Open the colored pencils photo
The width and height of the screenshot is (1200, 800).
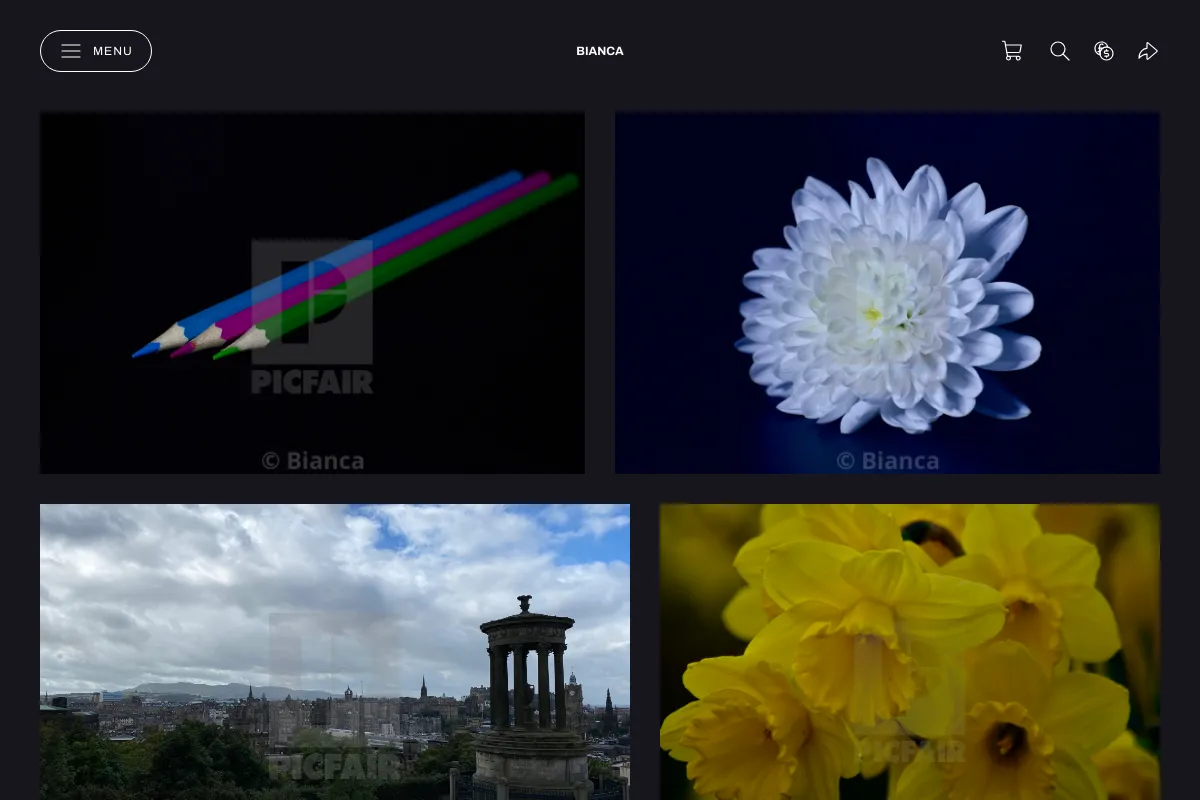[312, 292]
